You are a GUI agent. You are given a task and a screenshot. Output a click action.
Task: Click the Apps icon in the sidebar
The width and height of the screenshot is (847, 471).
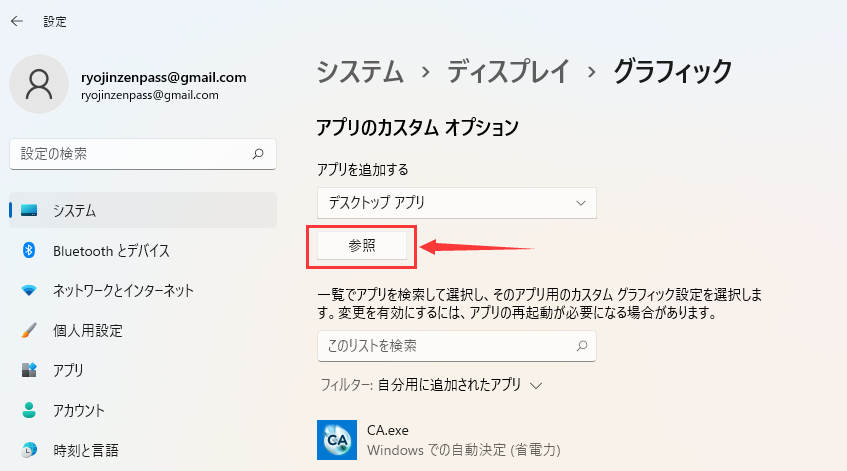(x=29, y=371)
